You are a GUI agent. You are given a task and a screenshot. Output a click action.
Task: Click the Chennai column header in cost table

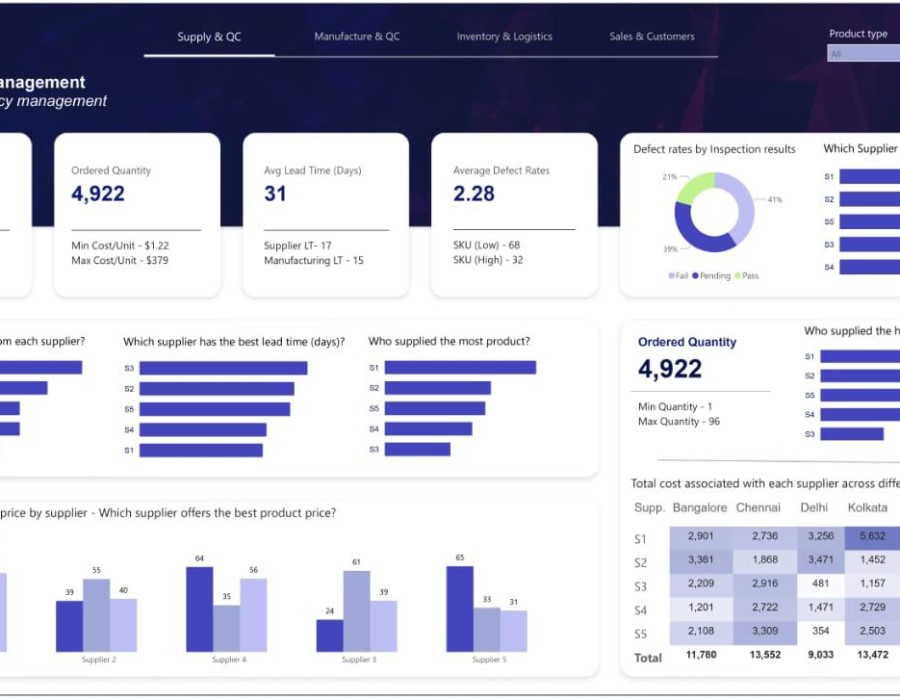[x=758, y=508]
